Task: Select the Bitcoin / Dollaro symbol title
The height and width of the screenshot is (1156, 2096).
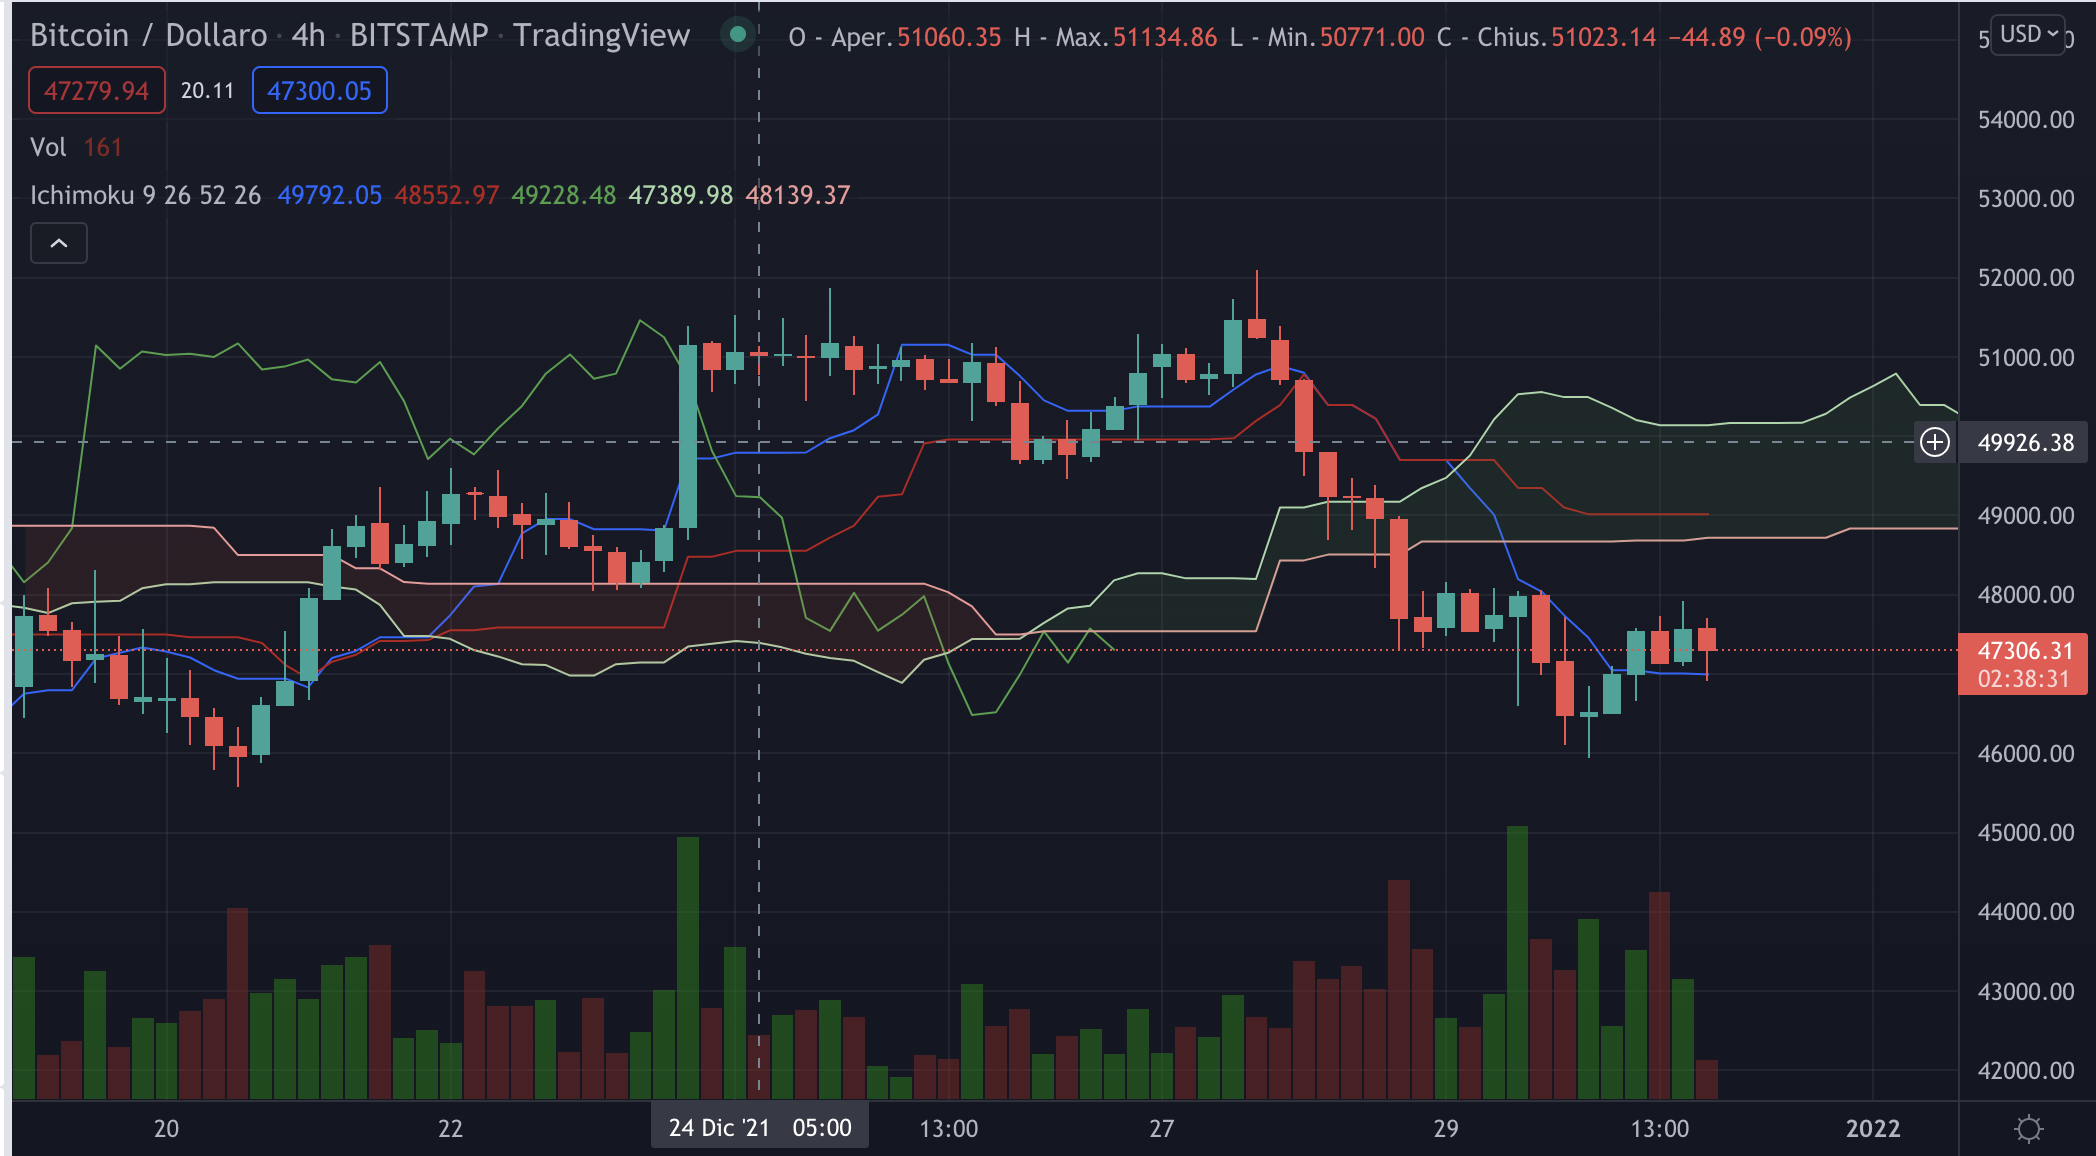Action: tap(149, 35)
